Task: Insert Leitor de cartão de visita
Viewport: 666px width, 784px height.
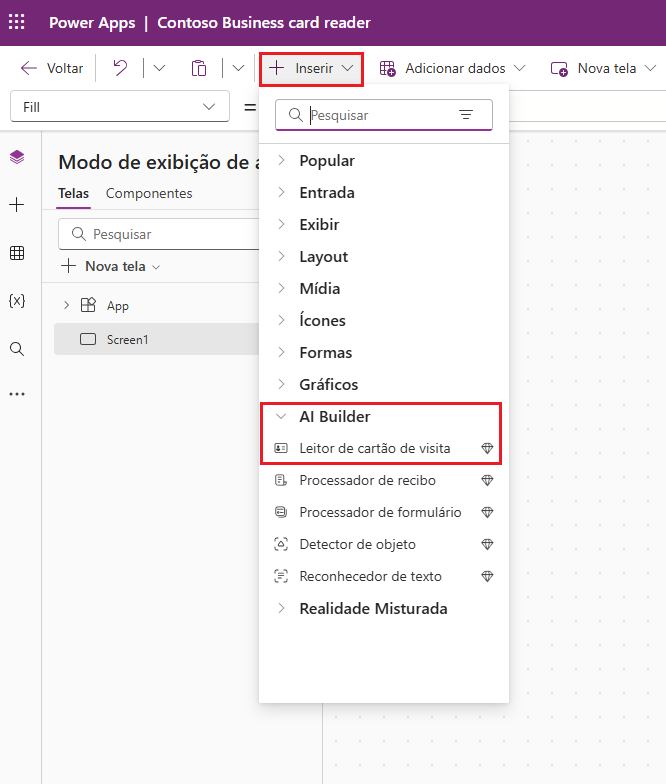Action: (x=374, y=448)
